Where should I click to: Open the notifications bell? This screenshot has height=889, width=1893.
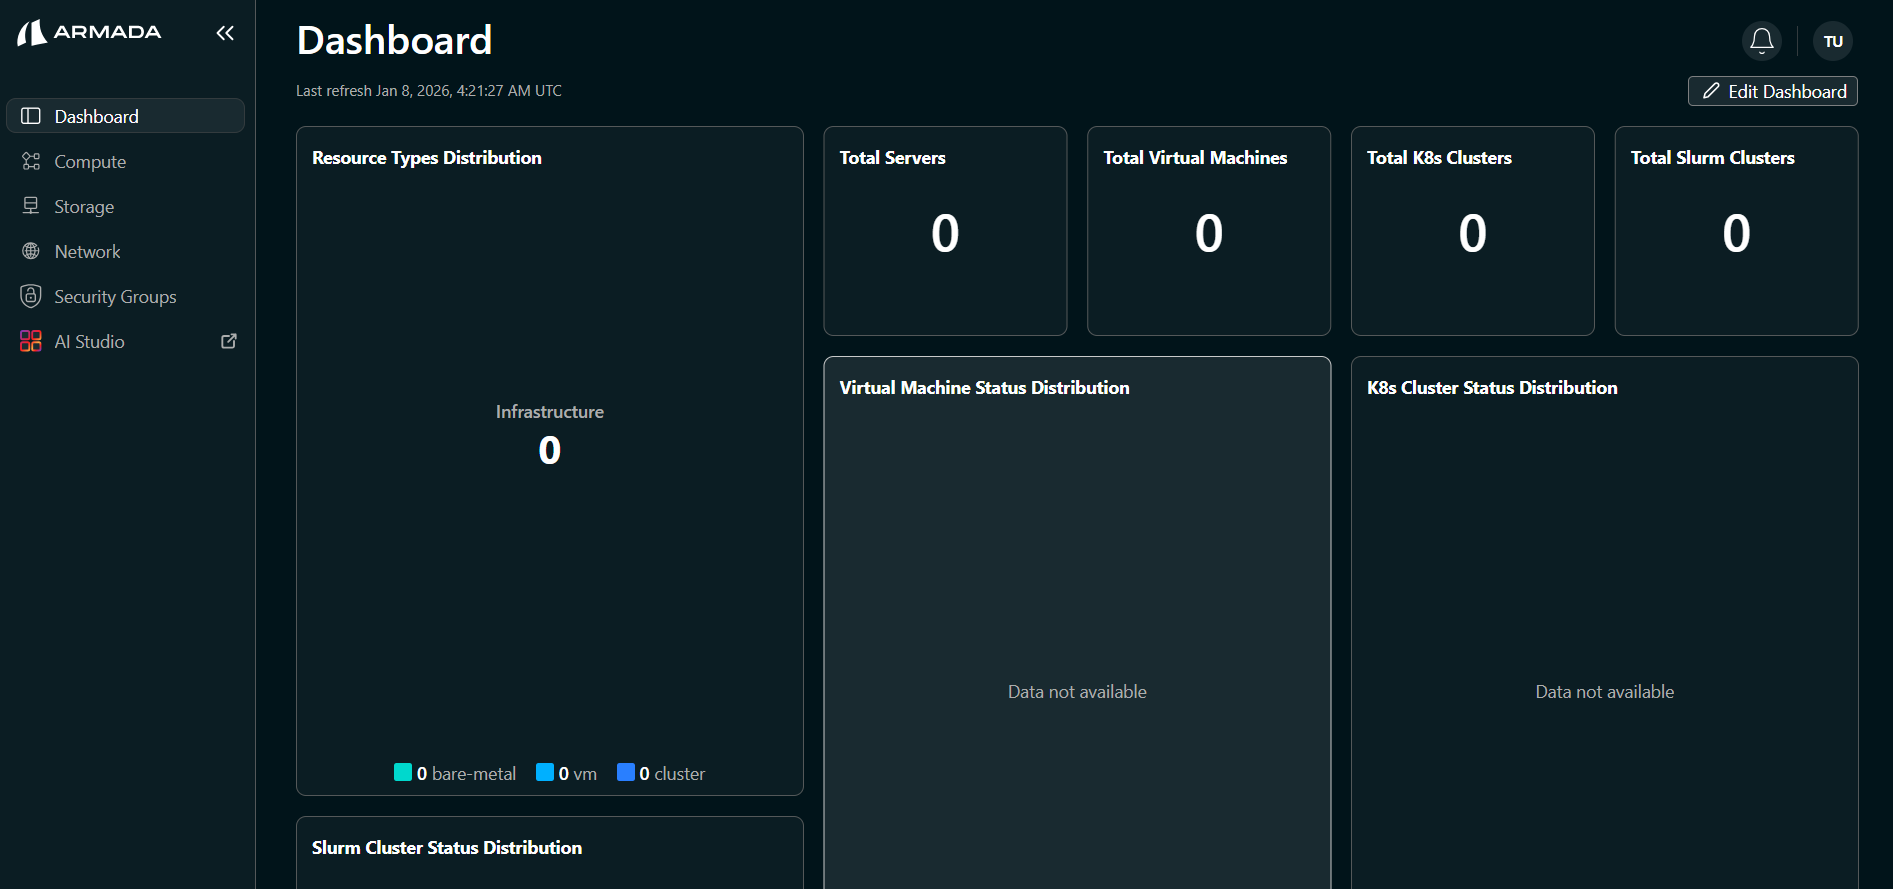coord(1761,41)
